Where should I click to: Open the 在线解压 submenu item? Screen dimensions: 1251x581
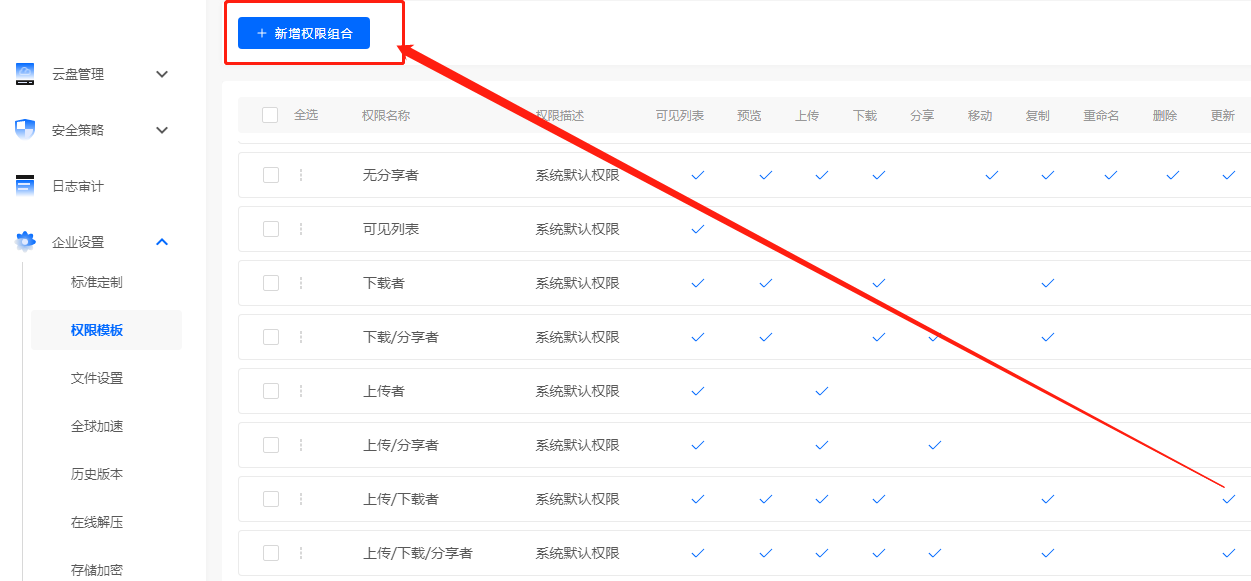97,522
